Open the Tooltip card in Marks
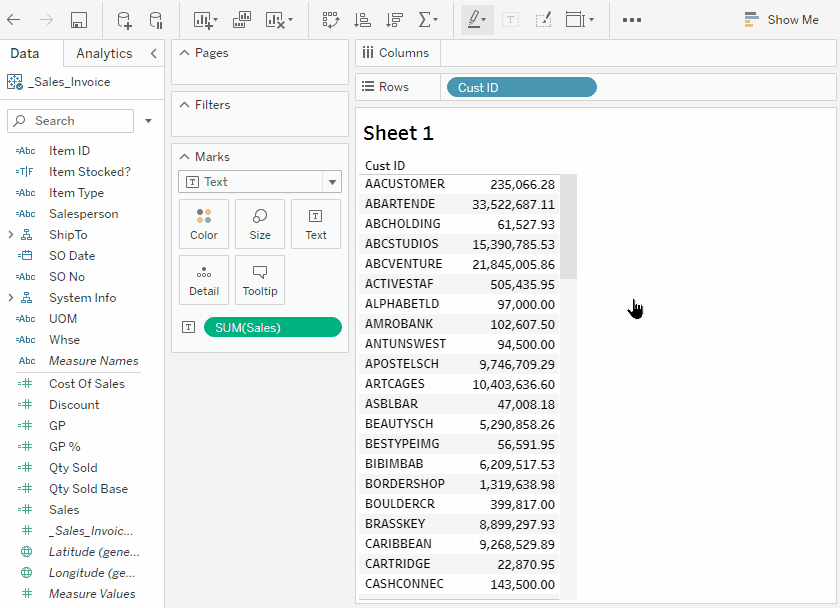This screenshot has width=840, height=608. click(x=260, y=280)
